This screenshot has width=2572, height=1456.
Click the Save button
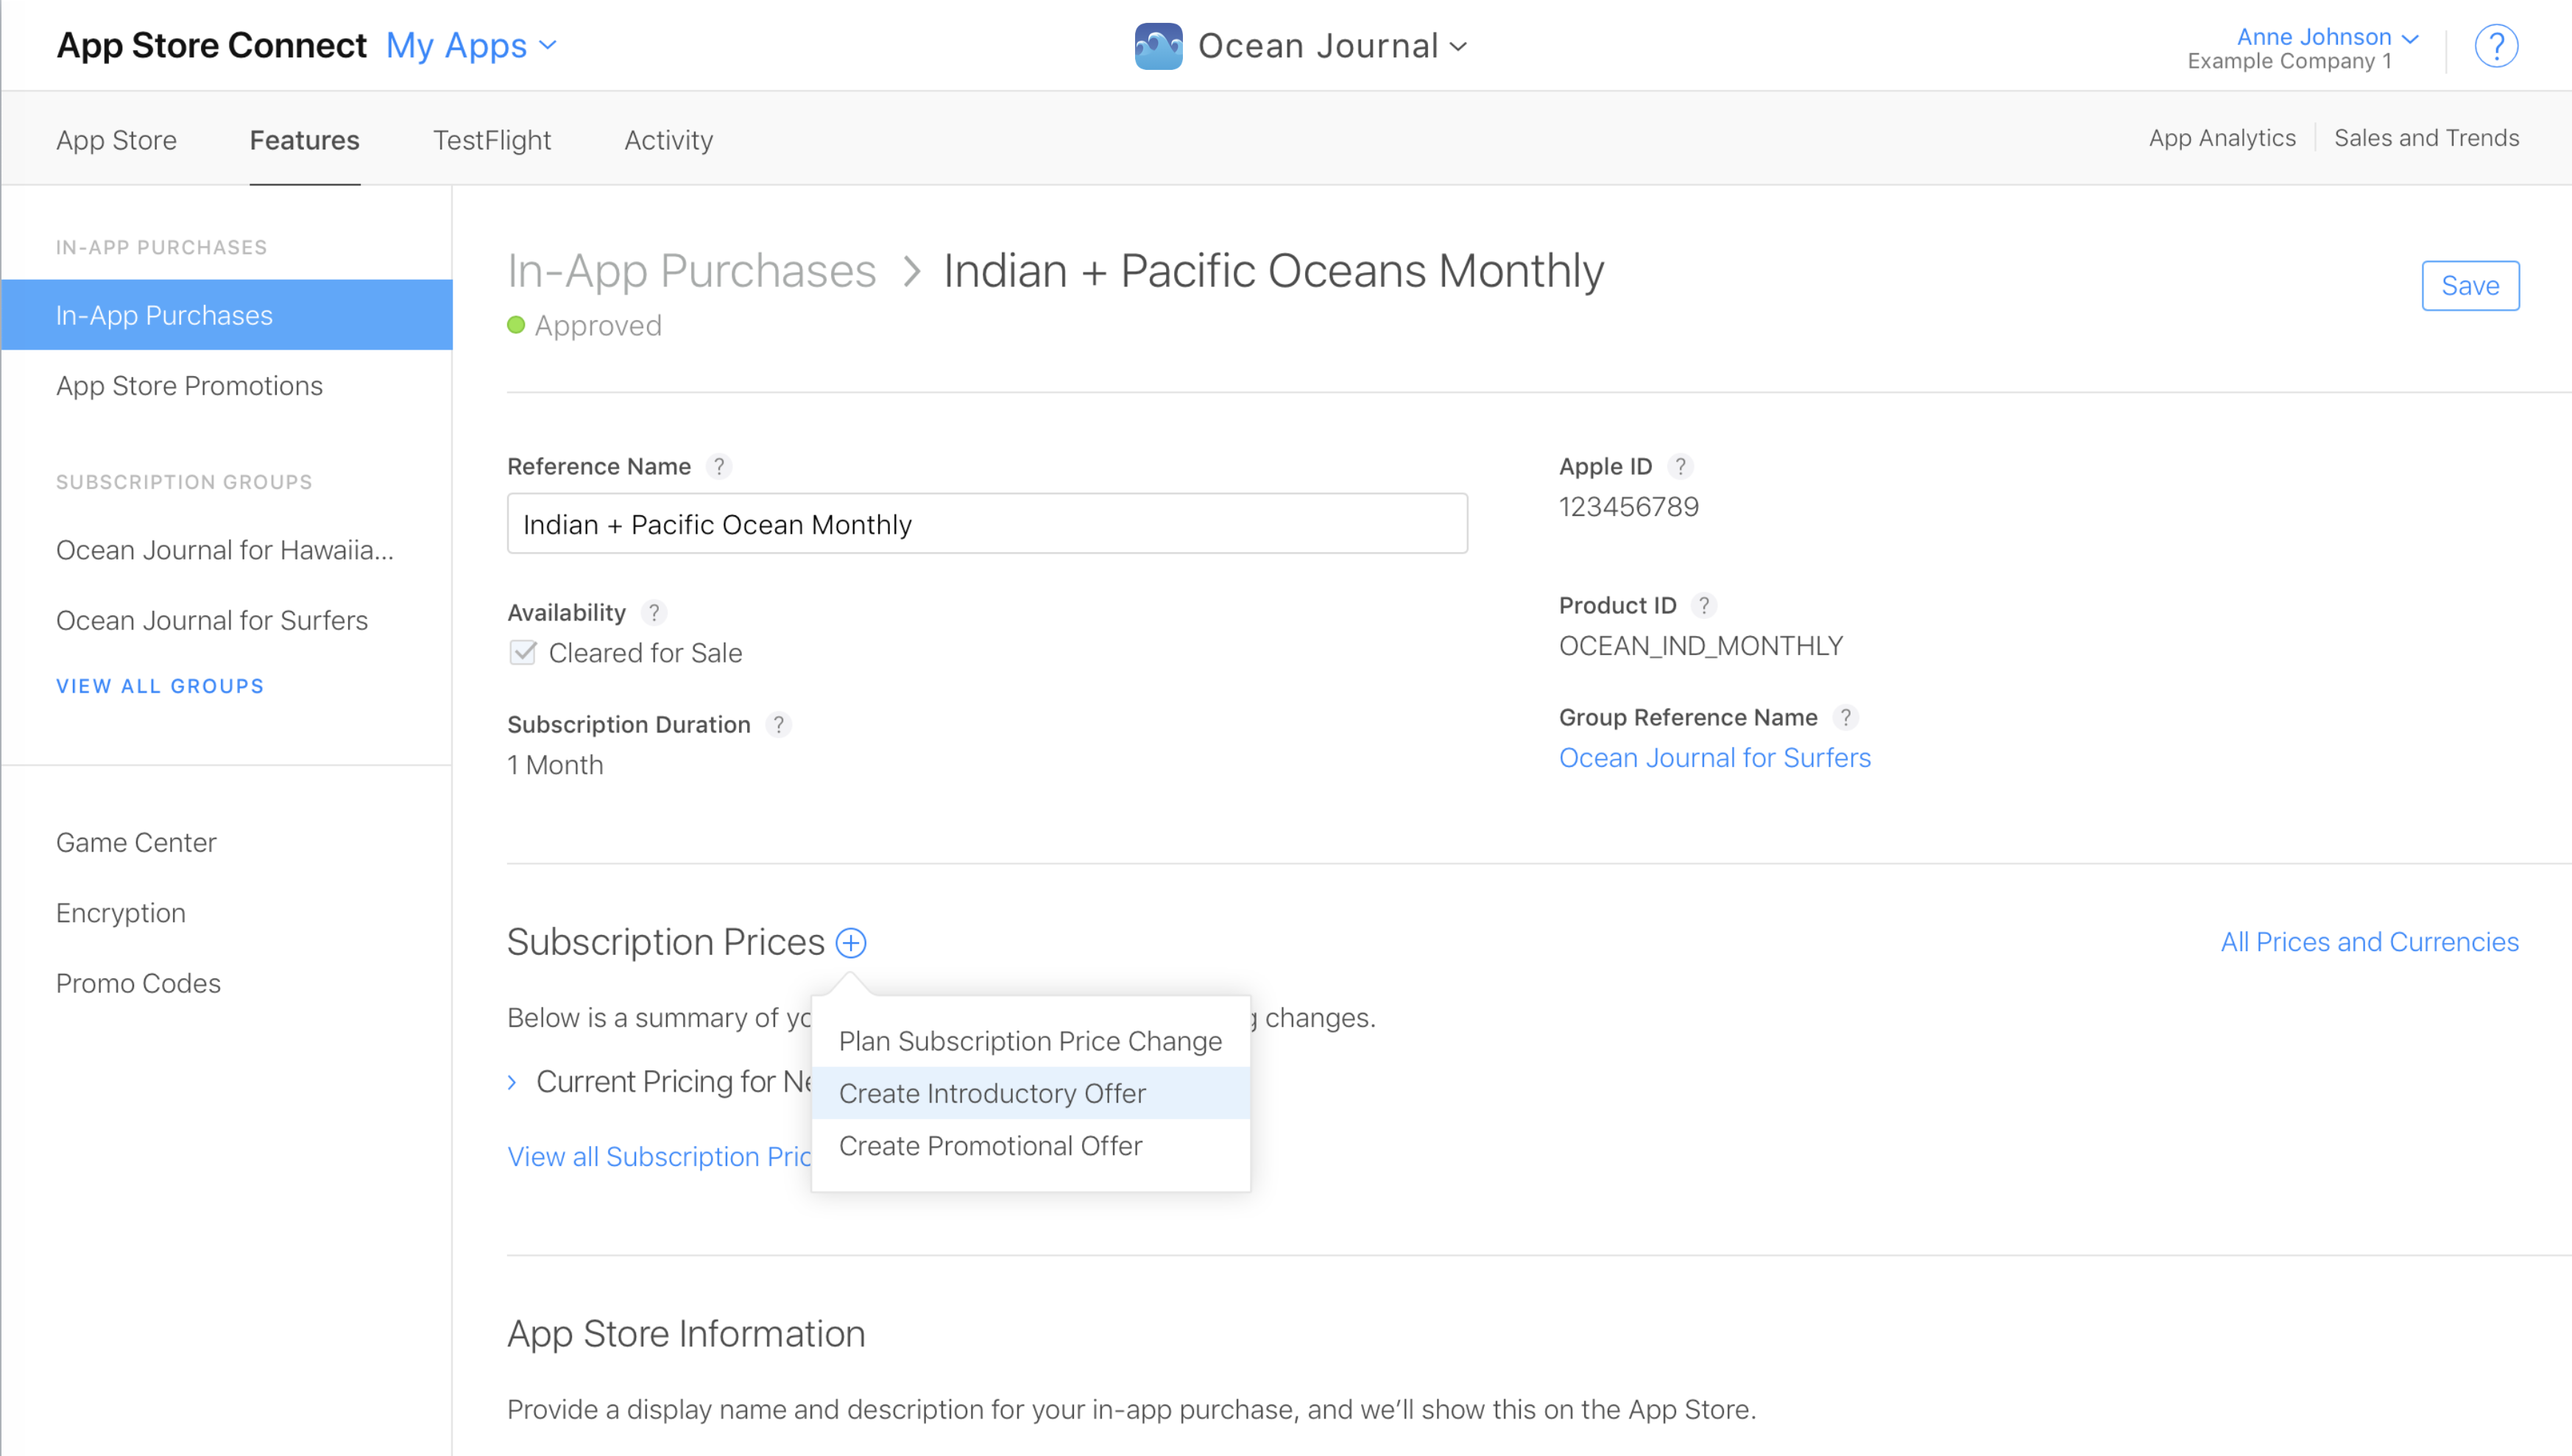[2469, 286]
